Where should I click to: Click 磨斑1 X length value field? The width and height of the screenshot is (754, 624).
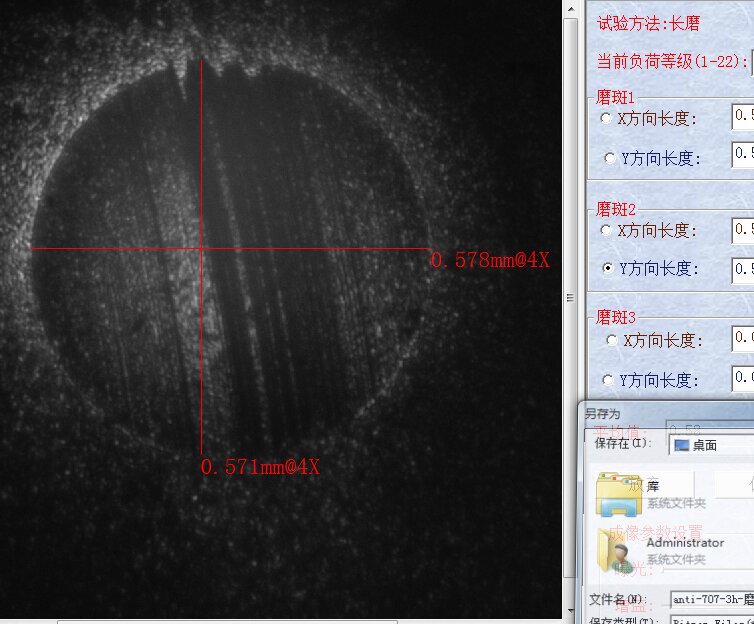(742, 115)
